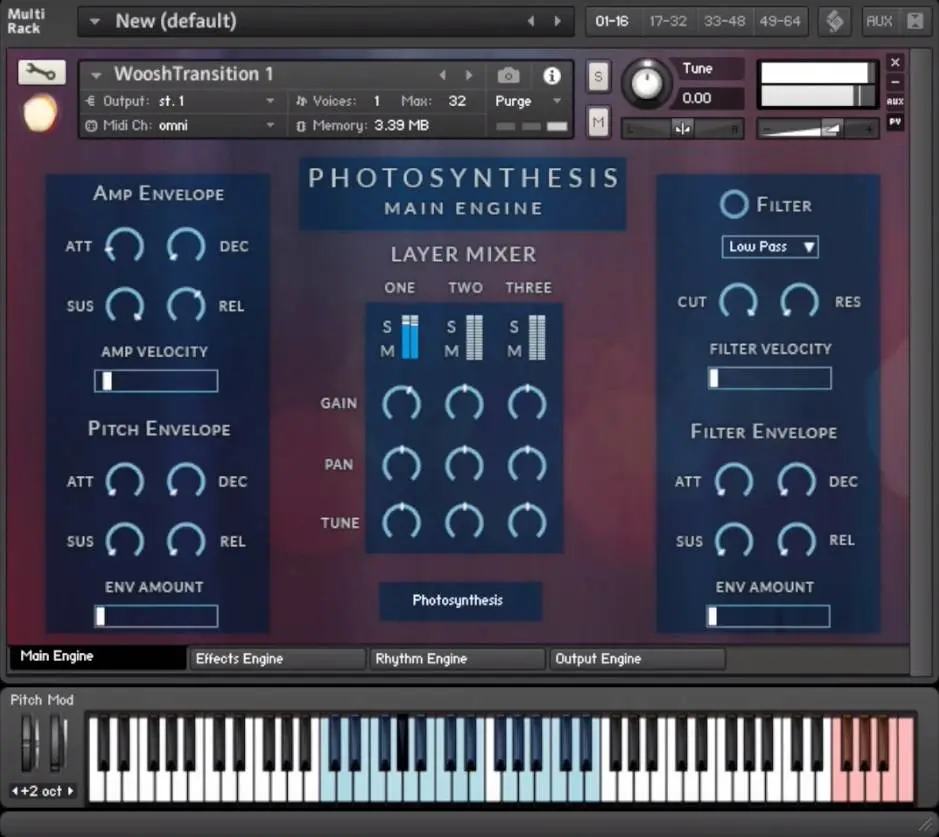Click layer THREE TUNE knob
Image resolution: width=939 pixels, height=837 pixels.
(527, 522)
